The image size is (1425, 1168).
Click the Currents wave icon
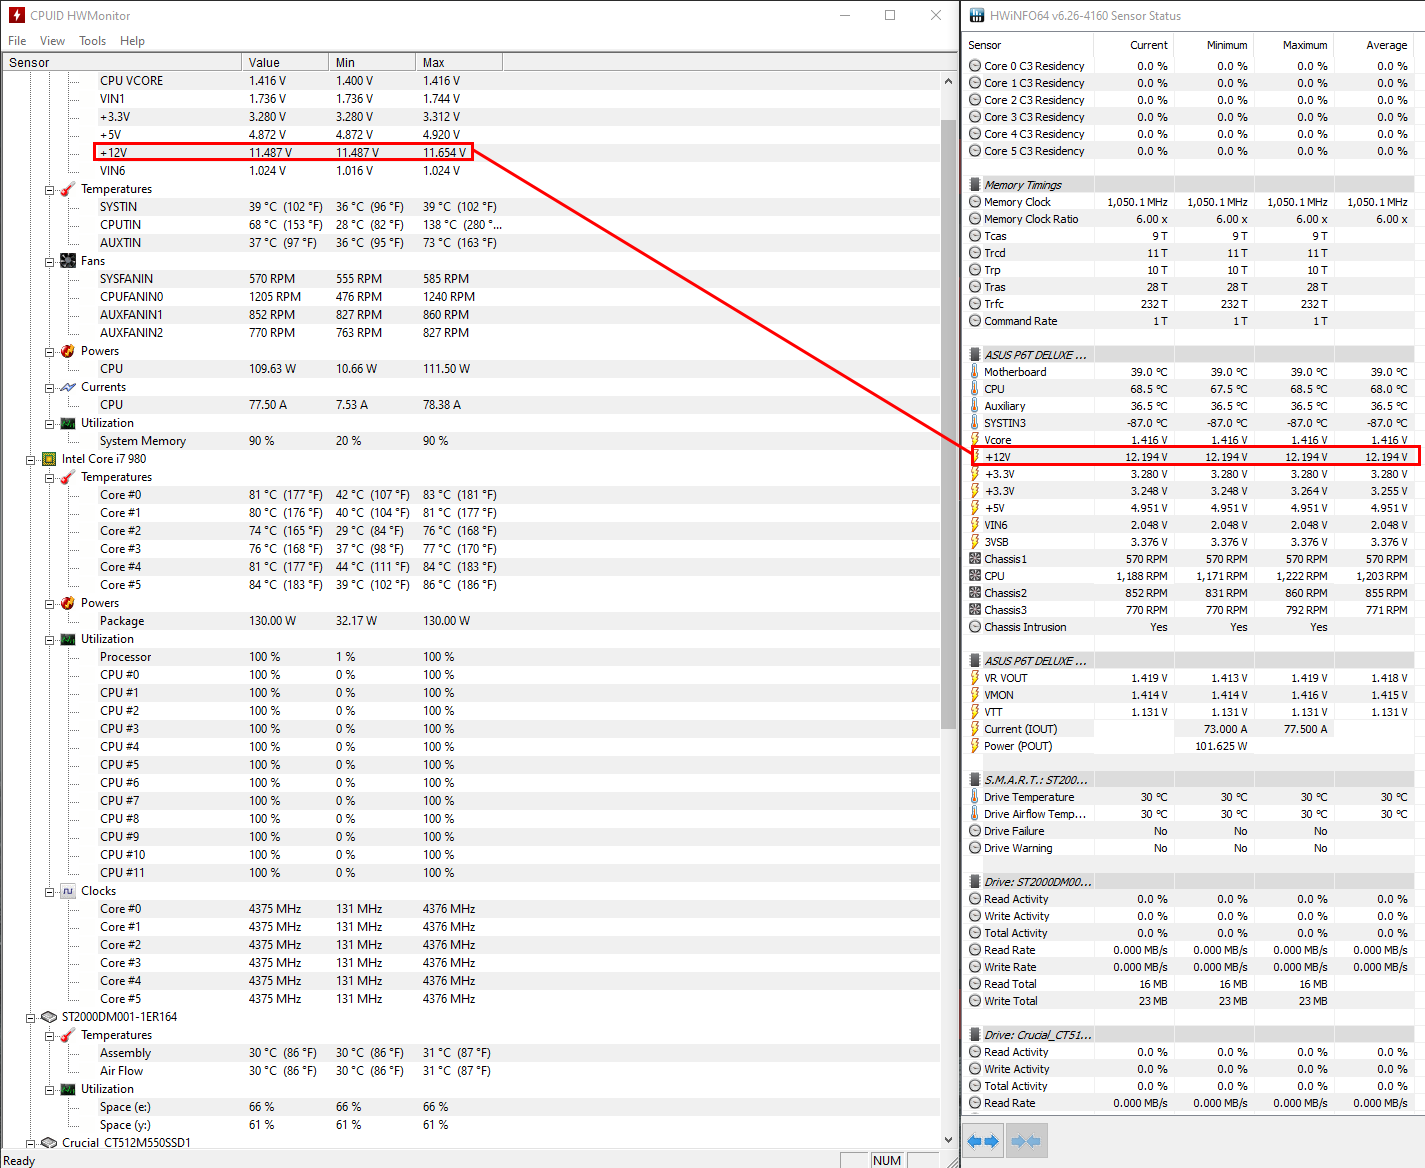68,387
